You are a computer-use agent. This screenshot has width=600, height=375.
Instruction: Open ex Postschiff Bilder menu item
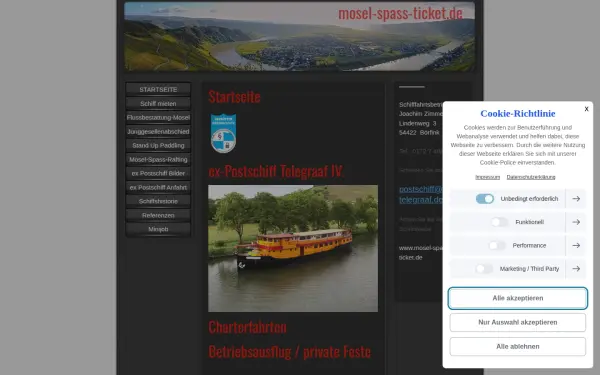[x=158, y=173]
